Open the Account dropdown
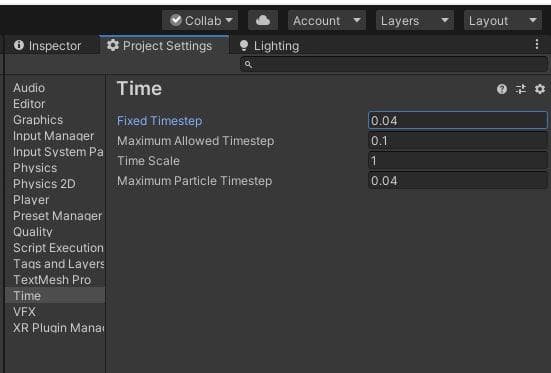This screenshot has width=551, height=373. [327, 20]
